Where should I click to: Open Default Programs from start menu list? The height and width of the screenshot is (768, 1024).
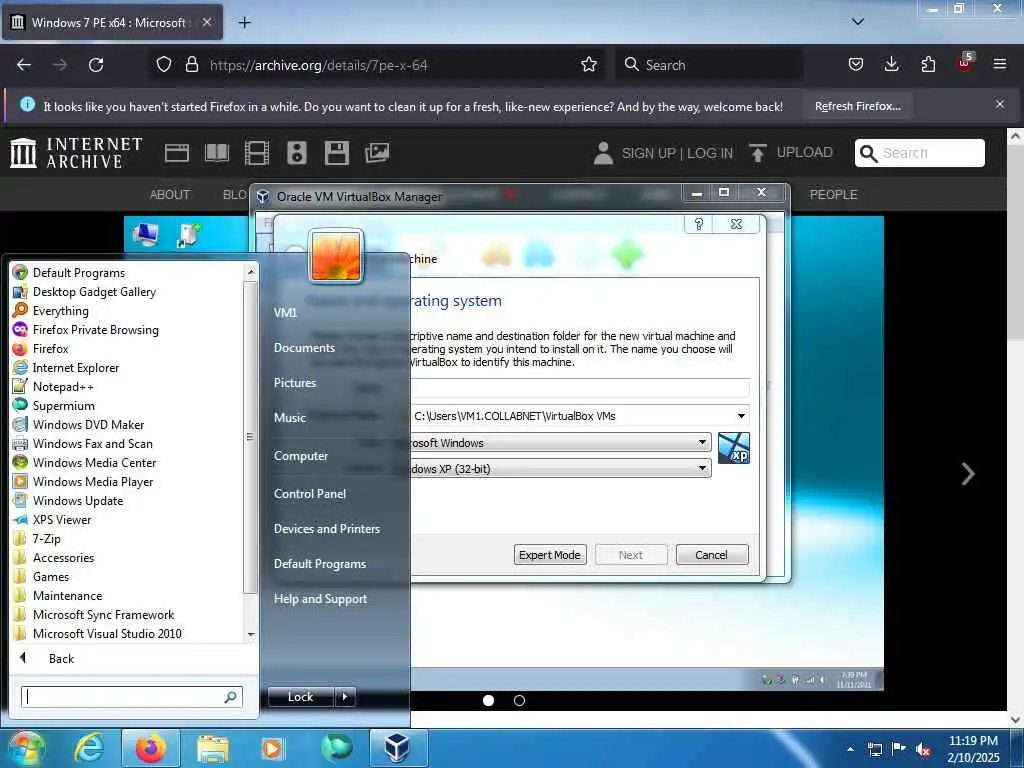click(x=78, y=272)
